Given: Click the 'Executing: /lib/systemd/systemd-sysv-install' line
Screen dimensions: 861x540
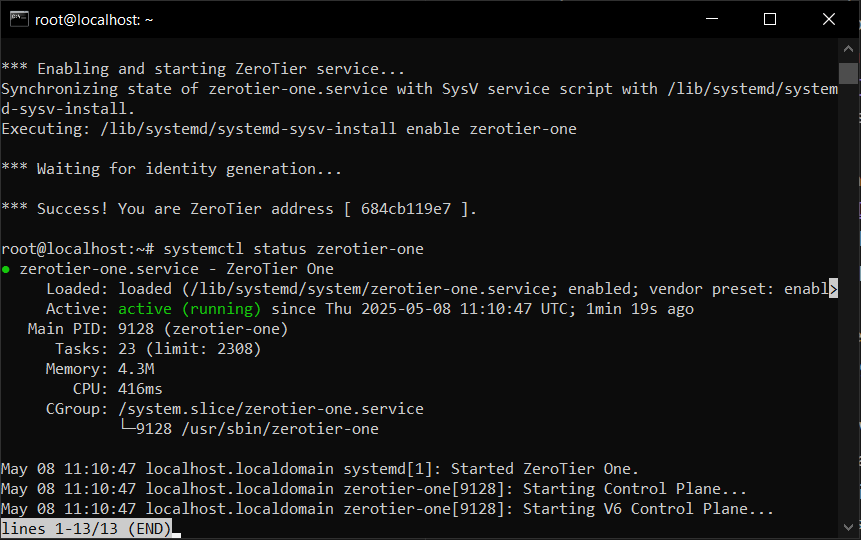Looking at the screenshot, I should pos(289,129).
